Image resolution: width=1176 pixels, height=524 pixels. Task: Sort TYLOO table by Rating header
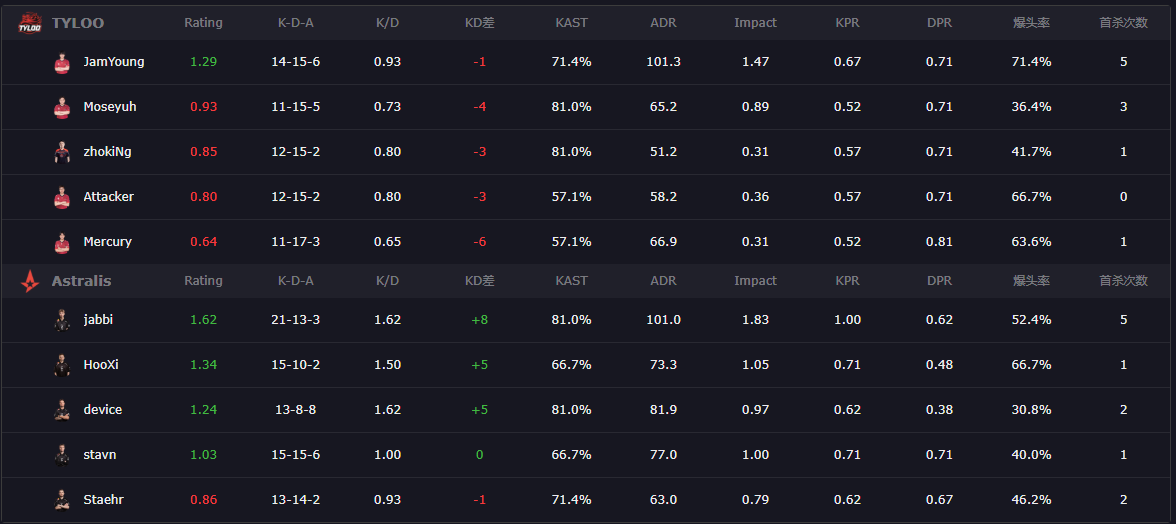[204, 23]
